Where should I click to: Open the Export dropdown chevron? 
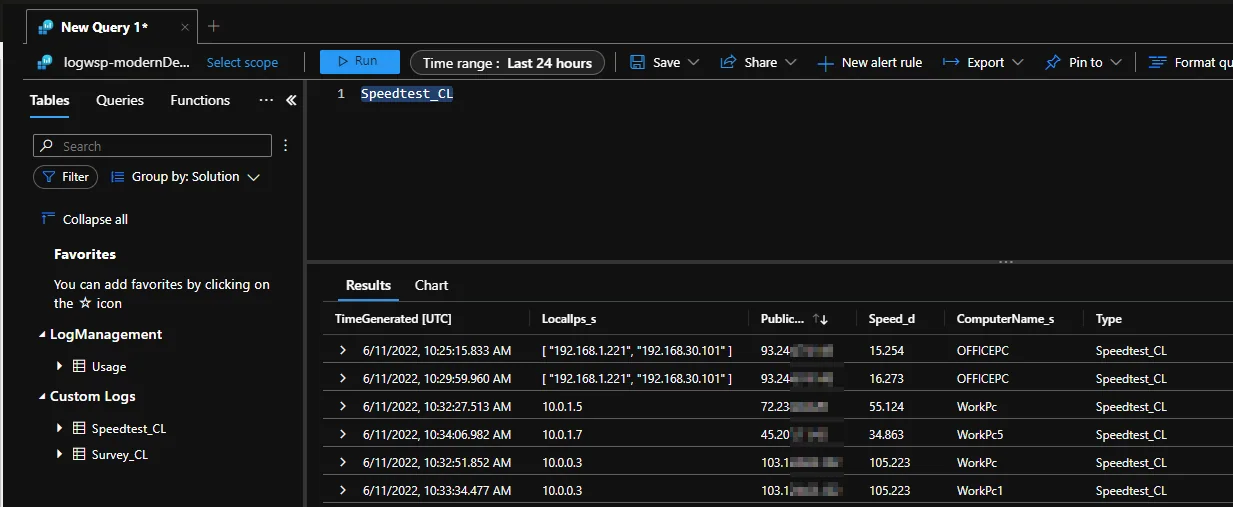point(1018,62)
